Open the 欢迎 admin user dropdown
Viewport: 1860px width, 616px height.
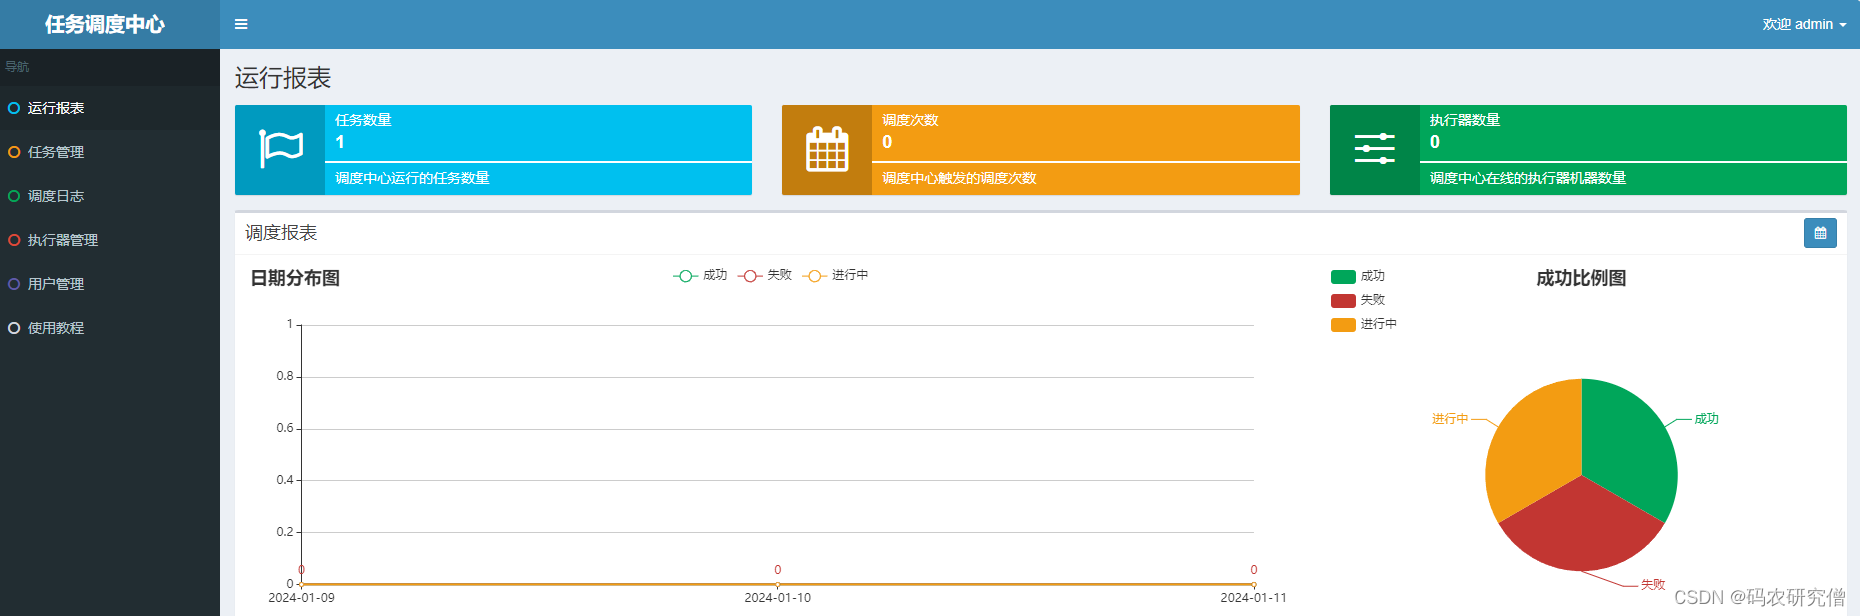pos(1804,24)
